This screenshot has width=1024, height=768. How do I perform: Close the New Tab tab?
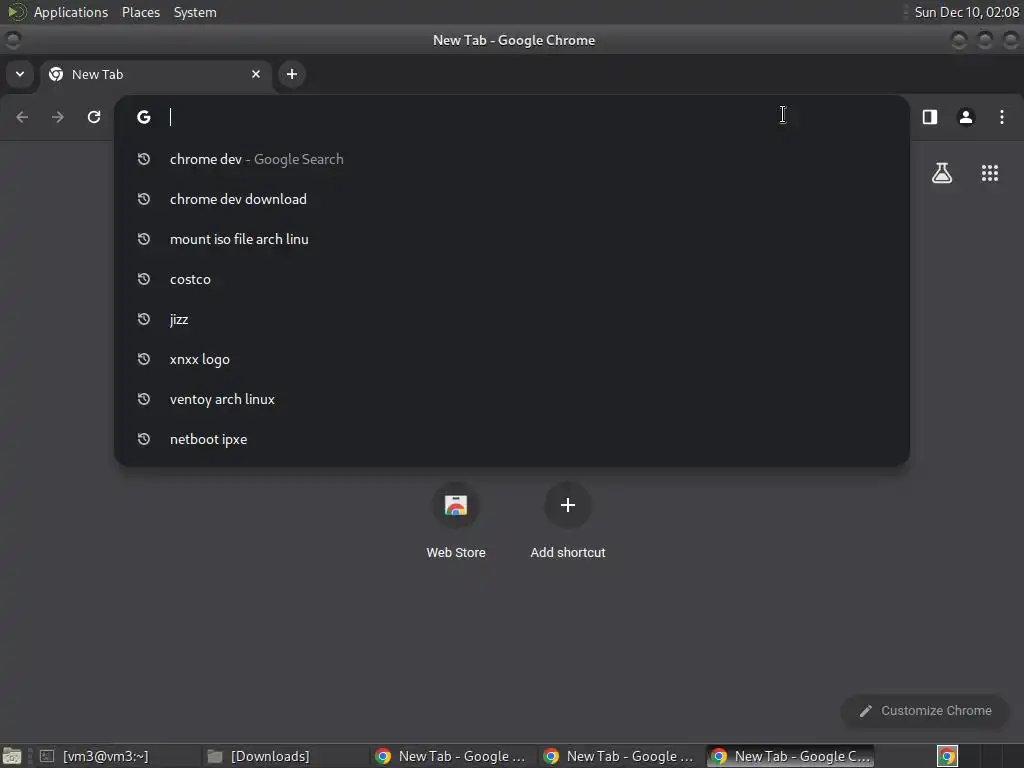pos(256,74)
